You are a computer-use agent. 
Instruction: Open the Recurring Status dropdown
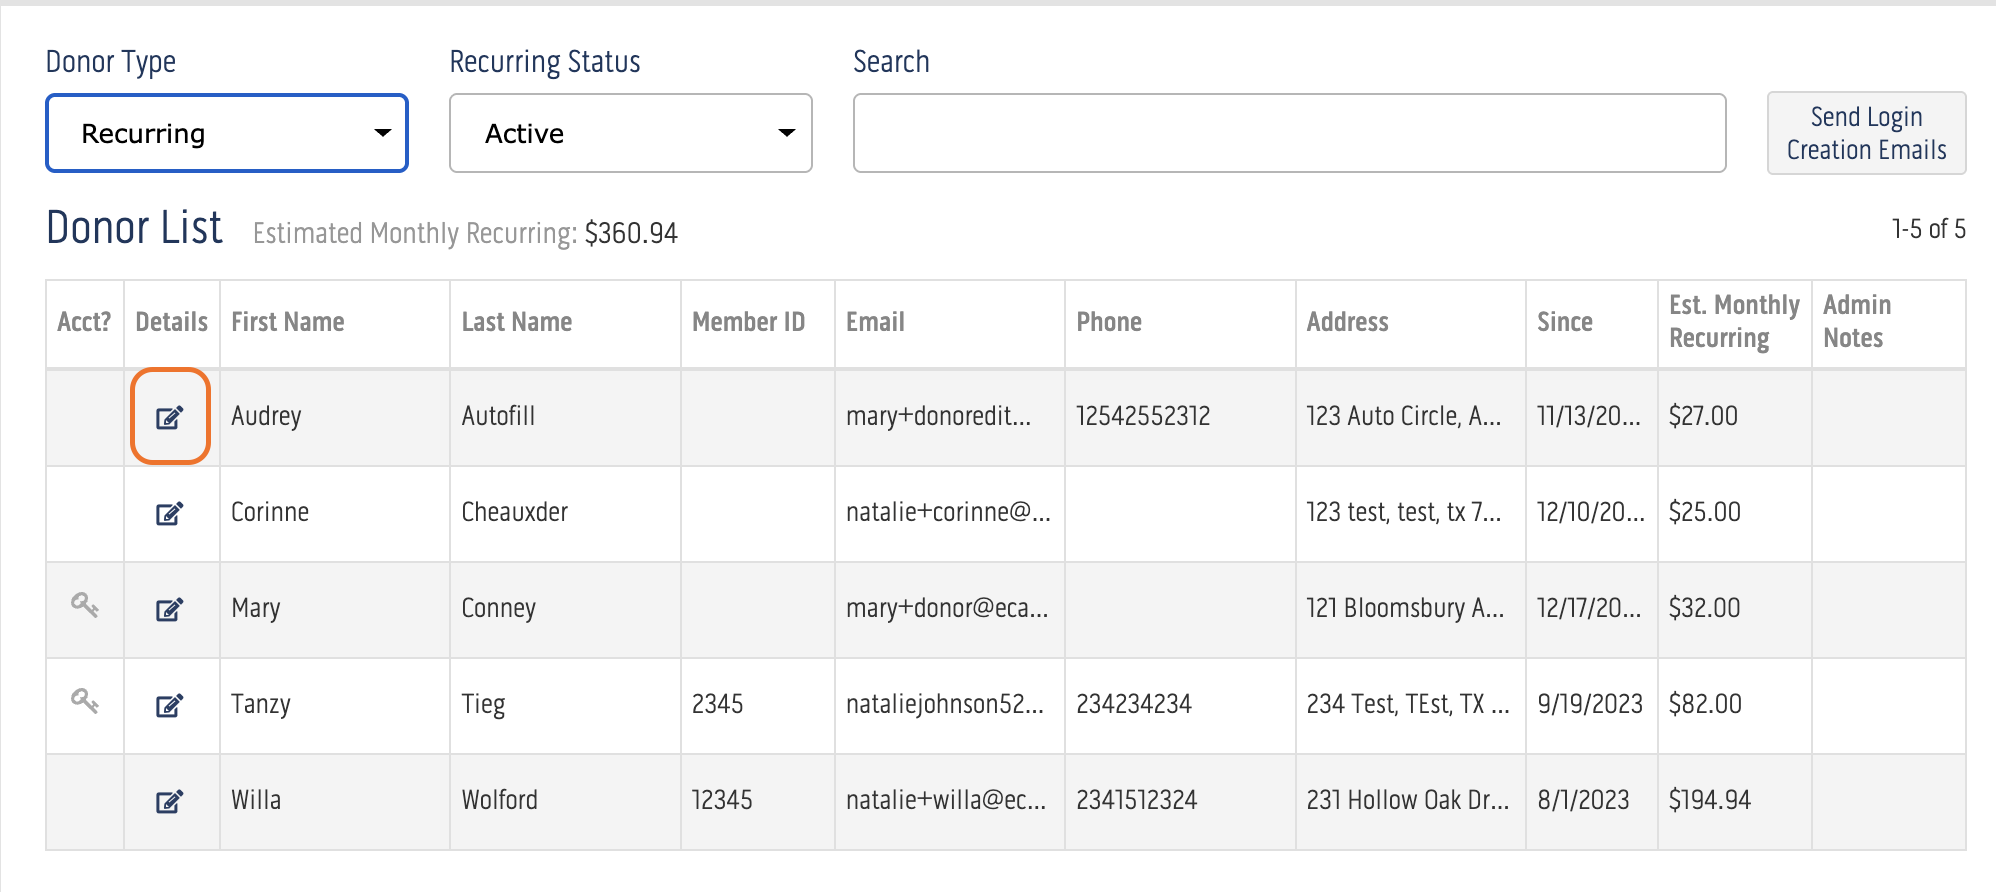[x=630, y=133]
